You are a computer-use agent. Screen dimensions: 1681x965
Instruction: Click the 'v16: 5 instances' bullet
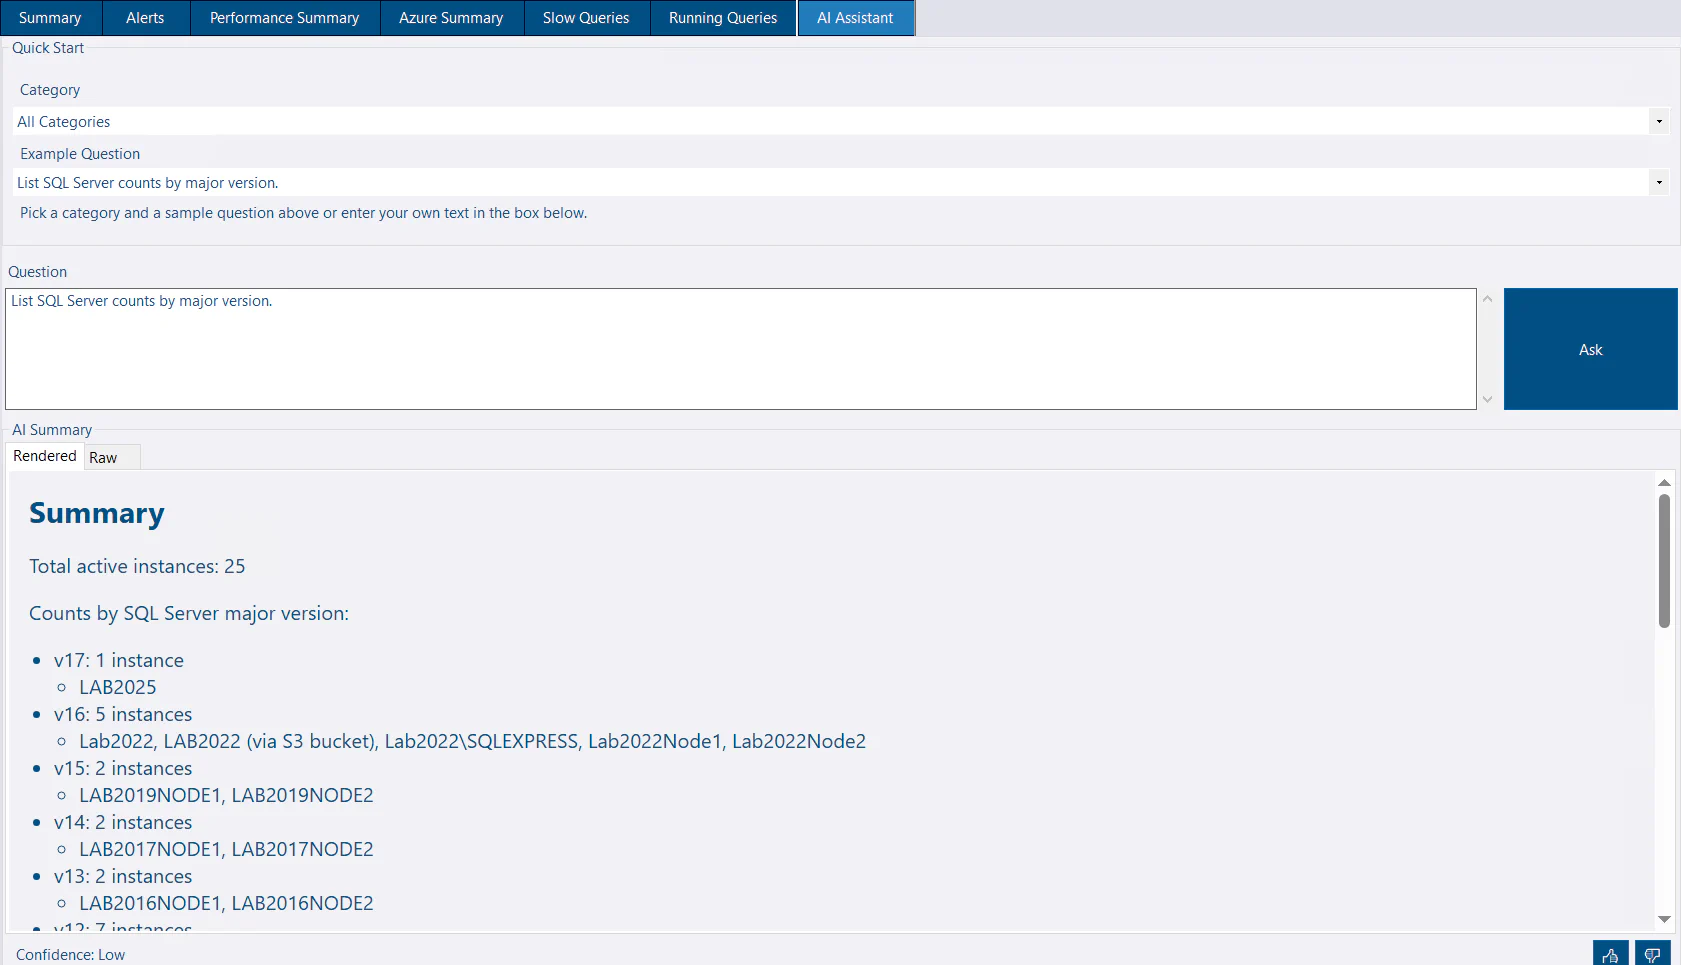tap(123, 714)
